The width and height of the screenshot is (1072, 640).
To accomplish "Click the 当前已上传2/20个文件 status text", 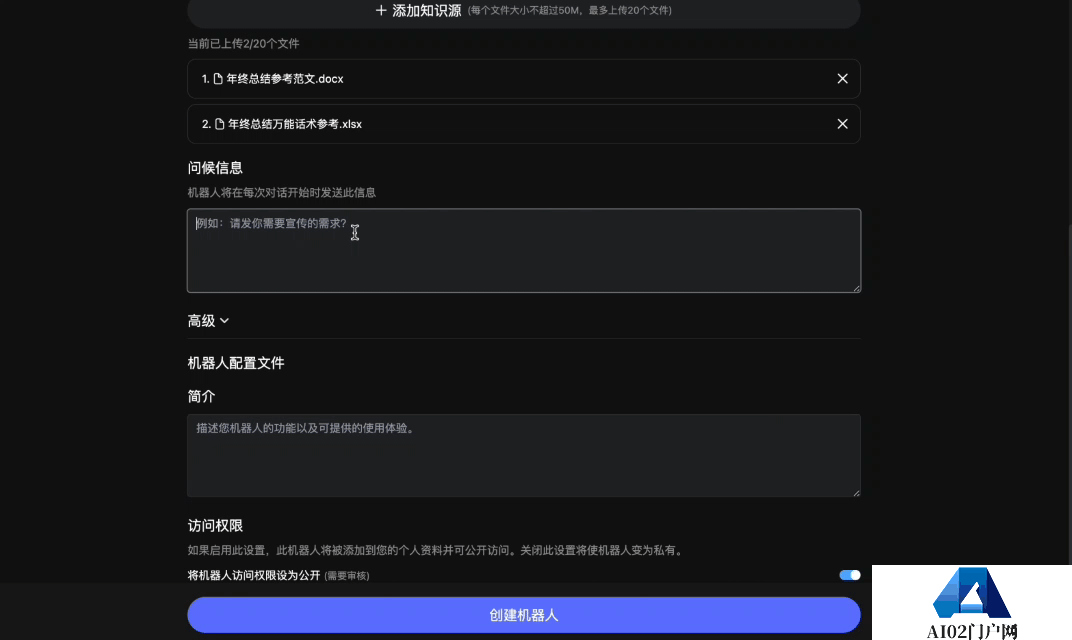I will [x=243, y=44].
